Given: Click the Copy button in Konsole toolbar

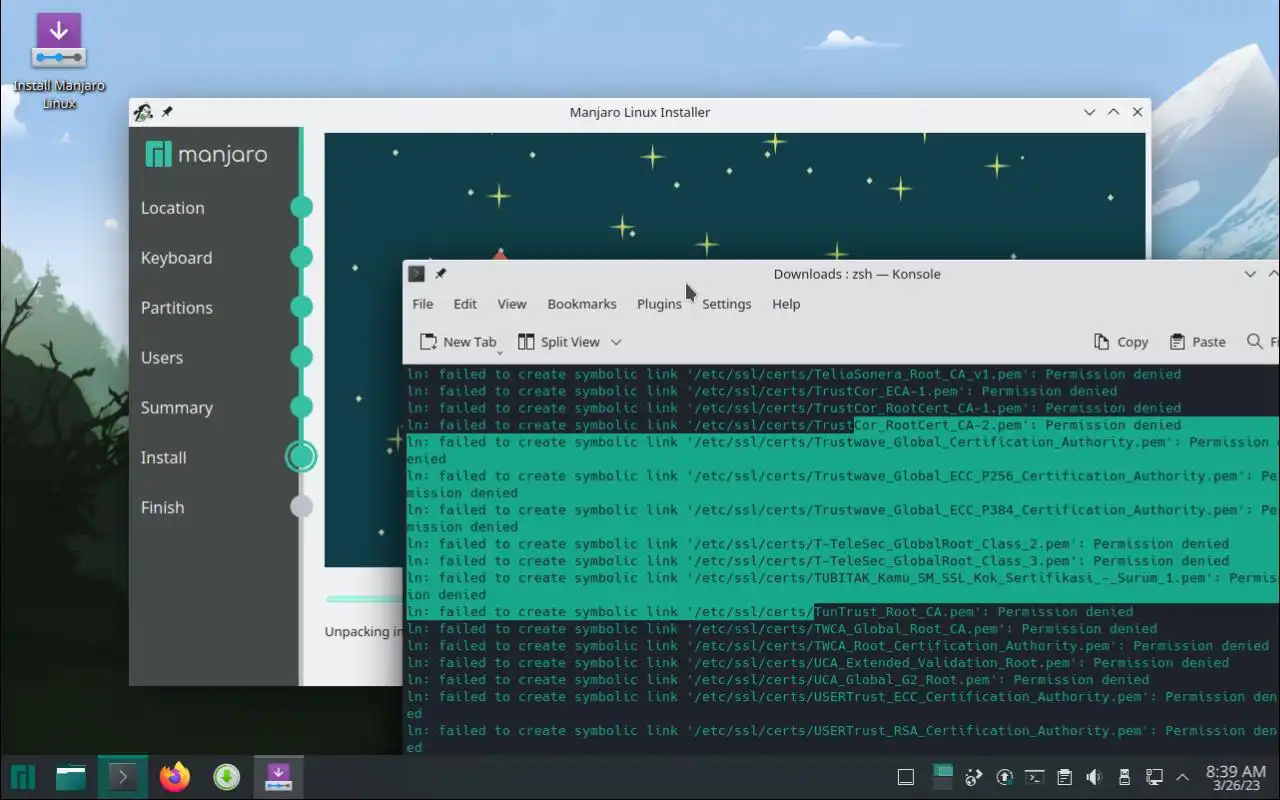Looking at the screenshot, I should pyautogui.click(x=1120, y=342).
